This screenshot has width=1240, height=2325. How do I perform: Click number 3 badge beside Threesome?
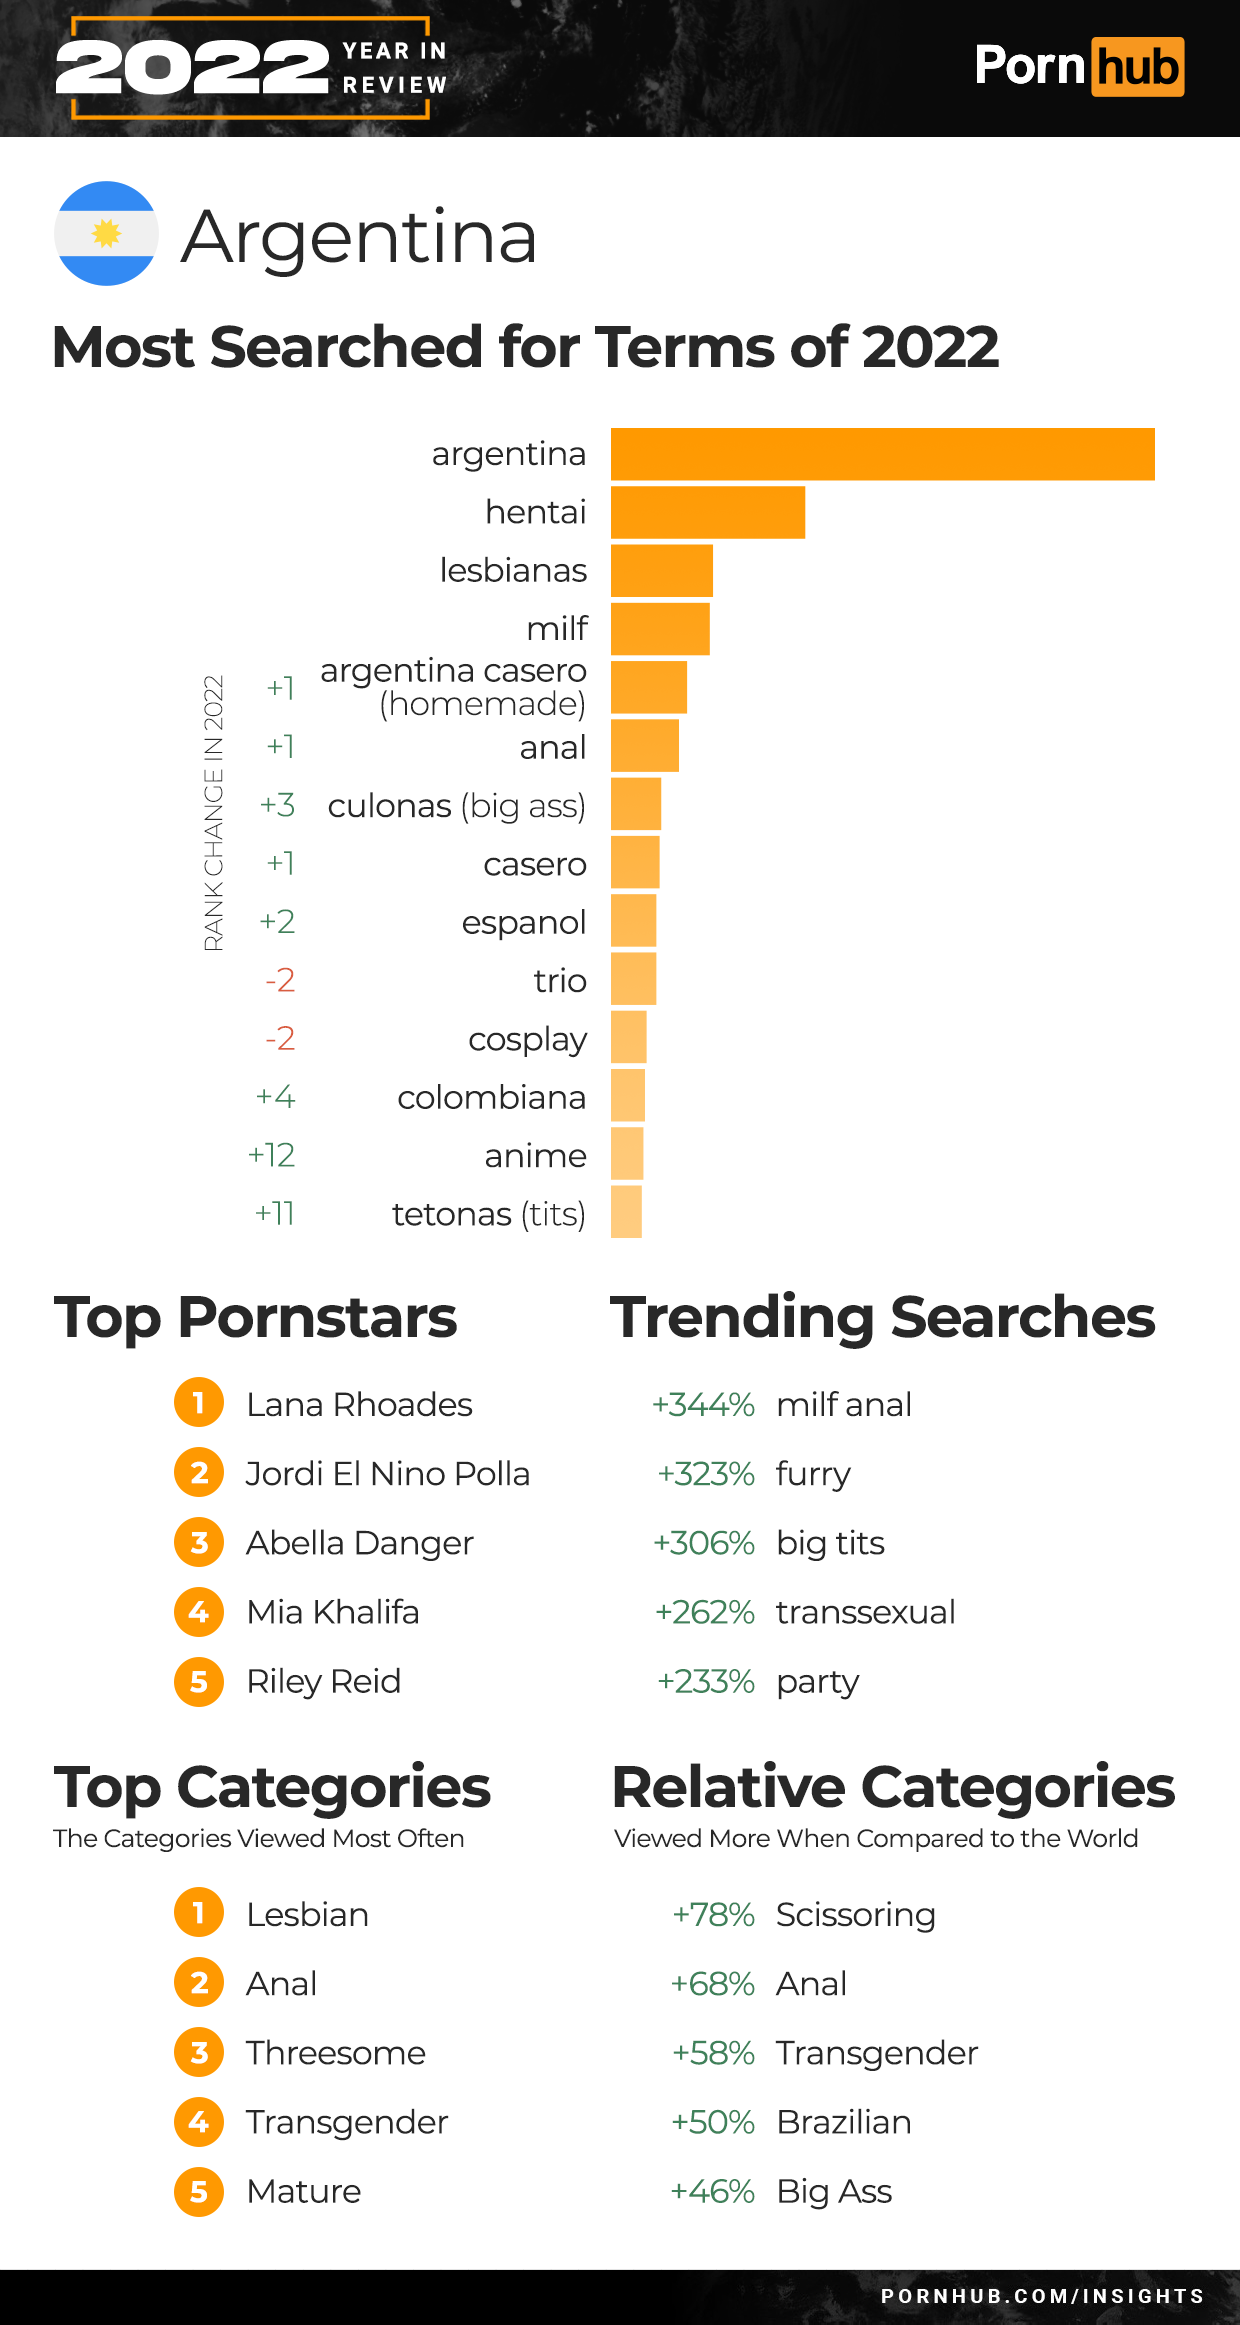click(x=199, y=2053)
